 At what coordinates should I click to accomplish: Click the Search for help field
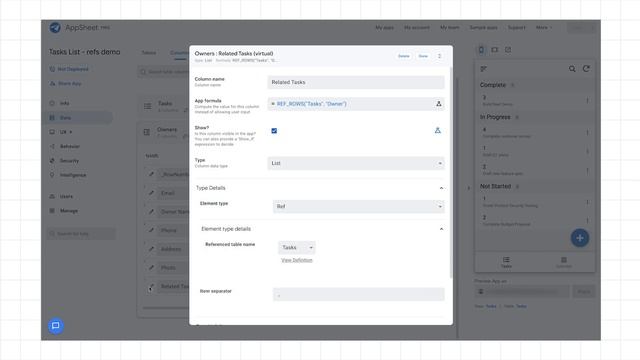[81, 233]
